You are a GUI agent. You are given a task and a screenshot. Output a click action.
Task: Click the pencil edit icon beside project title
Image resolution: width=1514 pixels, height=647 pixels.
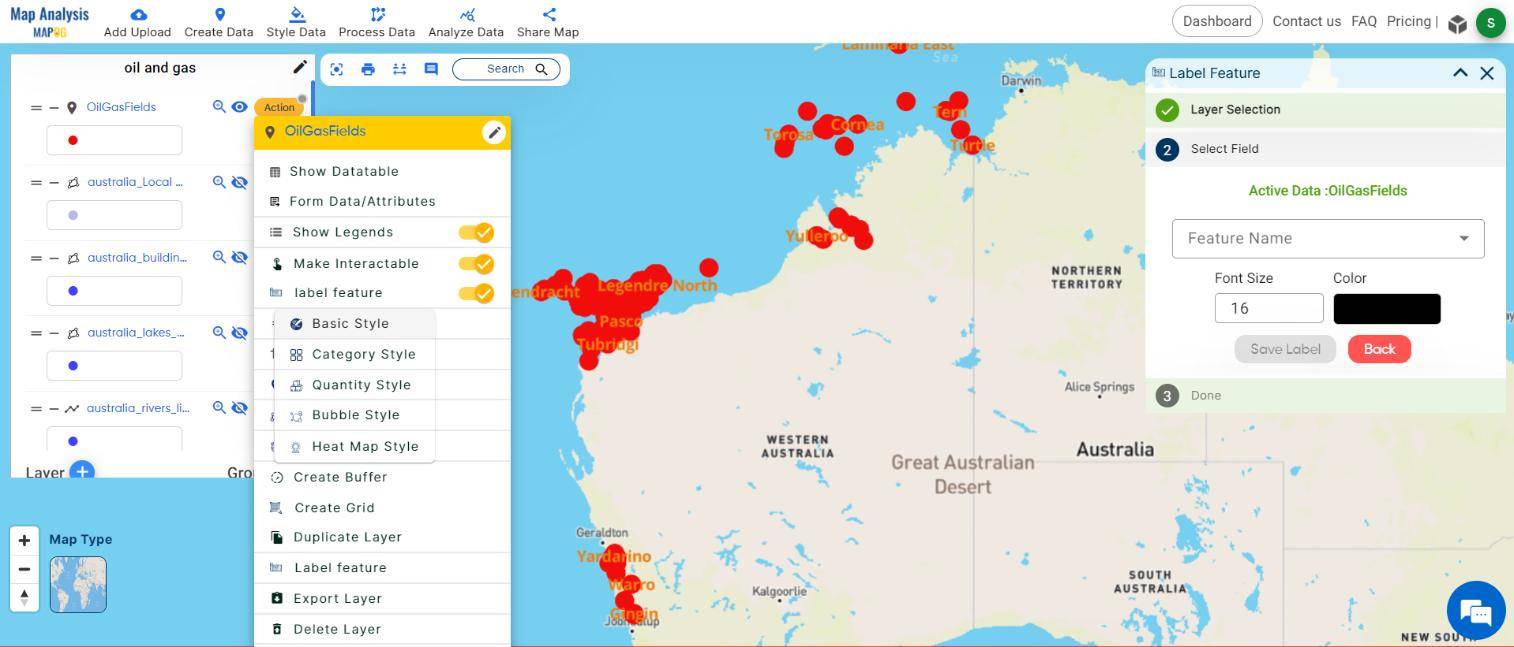300,67
